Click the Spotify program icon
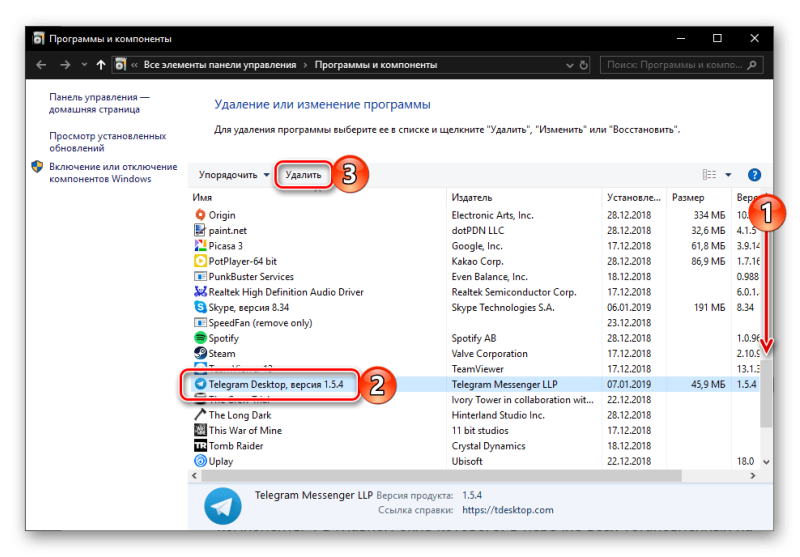The image size is (800, 557). pyautogui.click(x=200, y=338)
